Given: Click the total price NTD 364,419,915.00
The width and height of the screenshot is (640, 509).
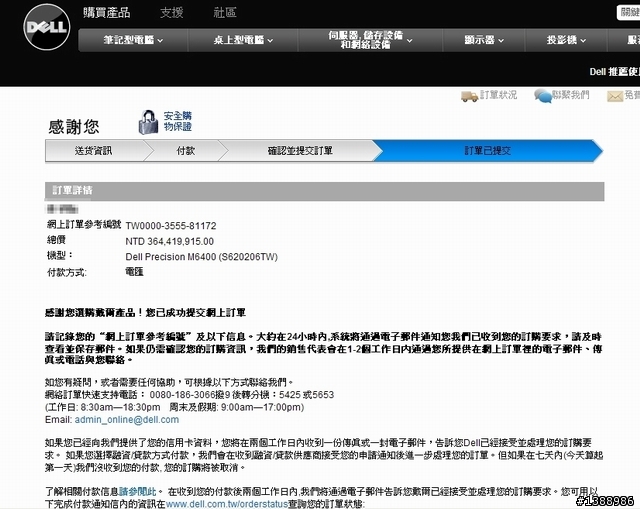Looking at the screenshot, I should (x=169, y=241).
